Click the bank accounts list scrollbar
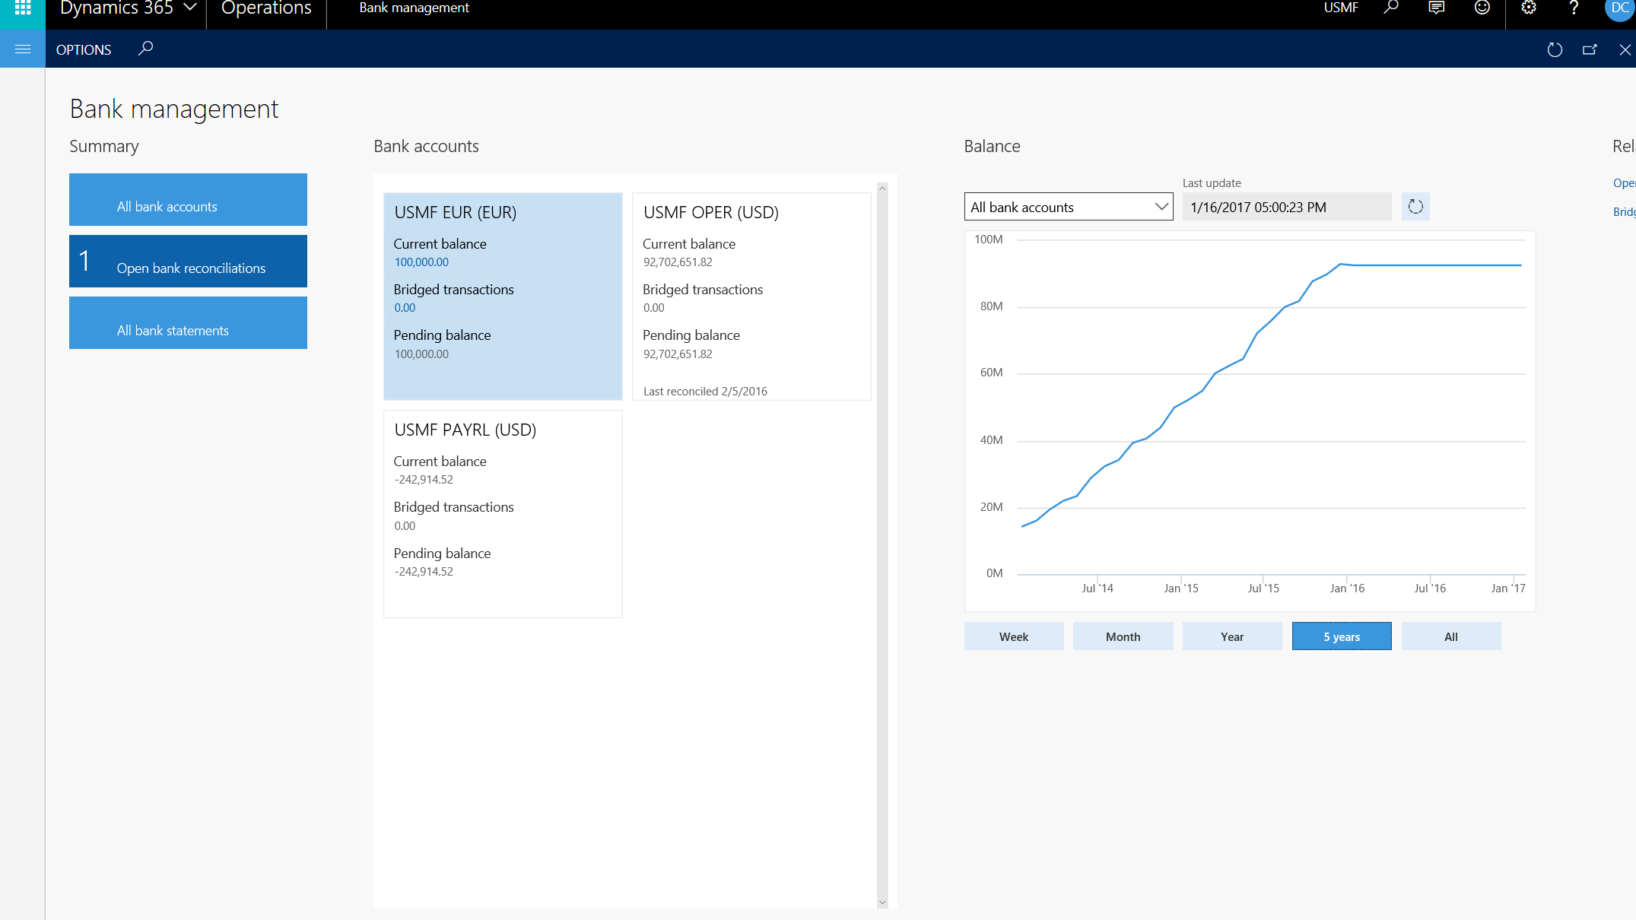The height and width of the screenshot is (920, 1636). click(882, 545)
